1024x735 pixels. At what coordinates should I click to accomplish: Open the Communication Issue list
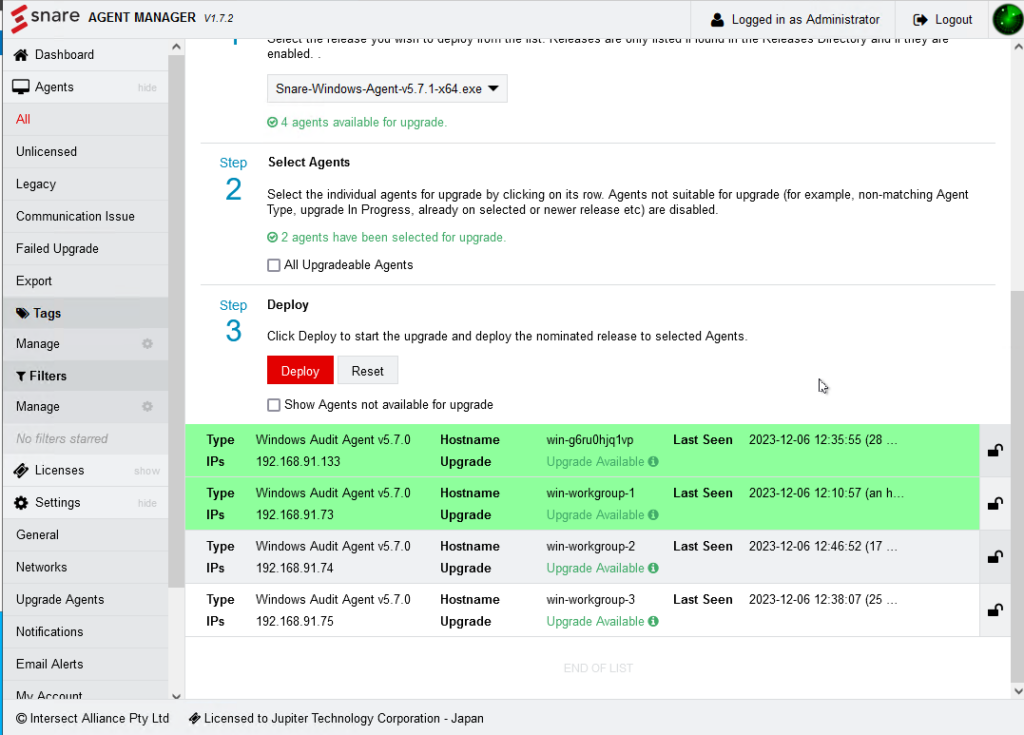pyautogui.click(x=86, y=216)
